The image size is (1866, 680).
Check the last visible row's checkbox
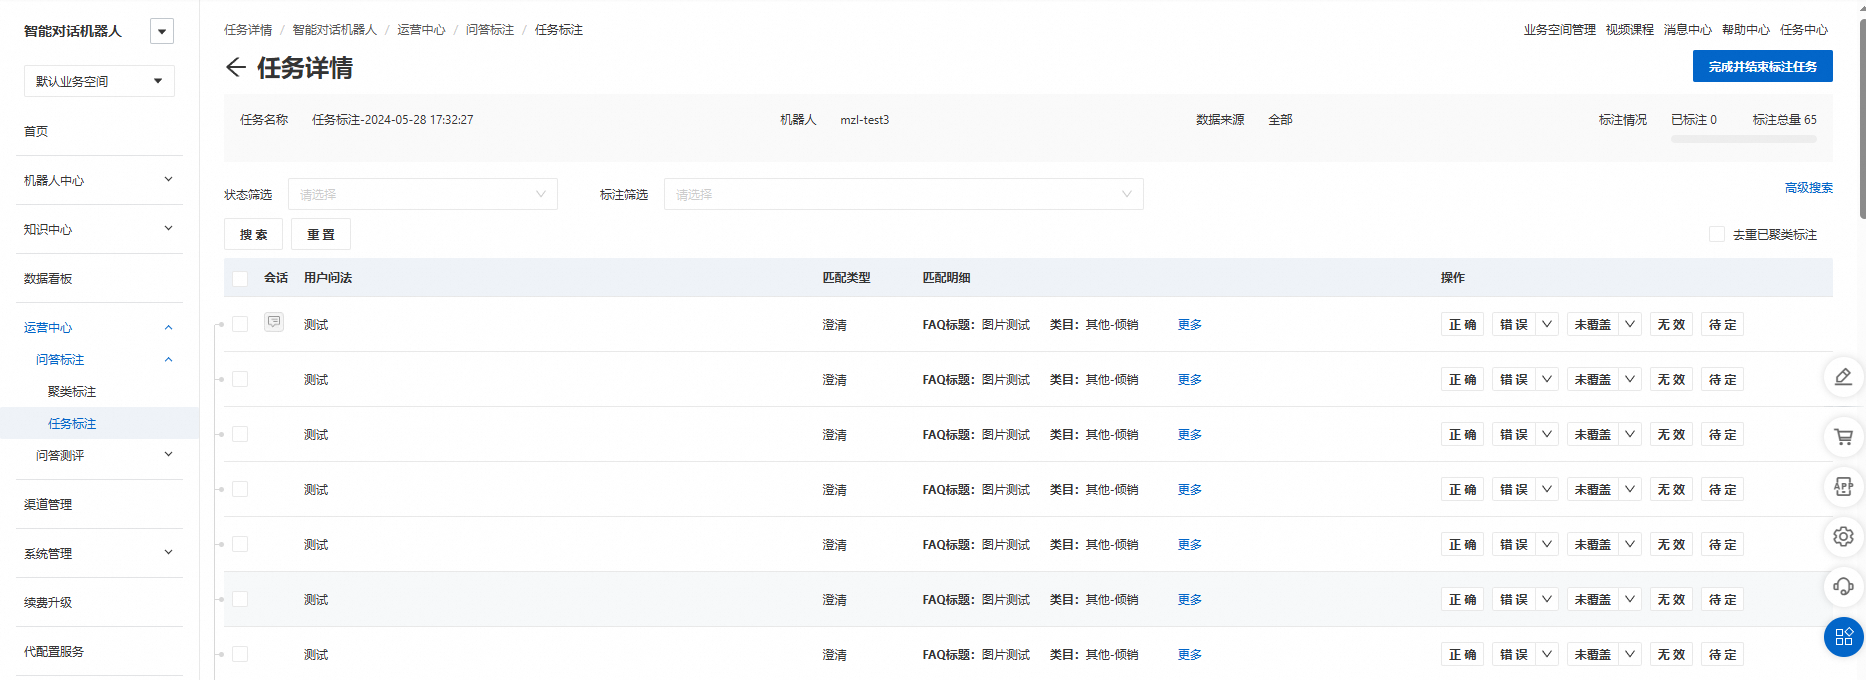(240, 654)
